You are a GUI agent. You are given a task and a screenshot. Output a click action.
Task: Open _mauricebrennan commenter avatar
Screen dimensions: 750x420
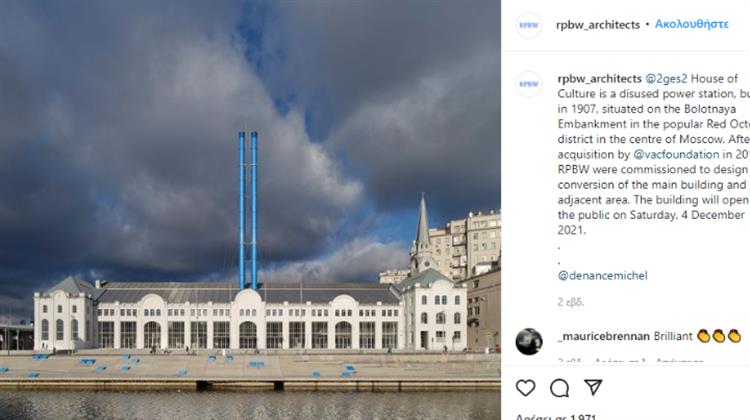[x=529, y=342]
